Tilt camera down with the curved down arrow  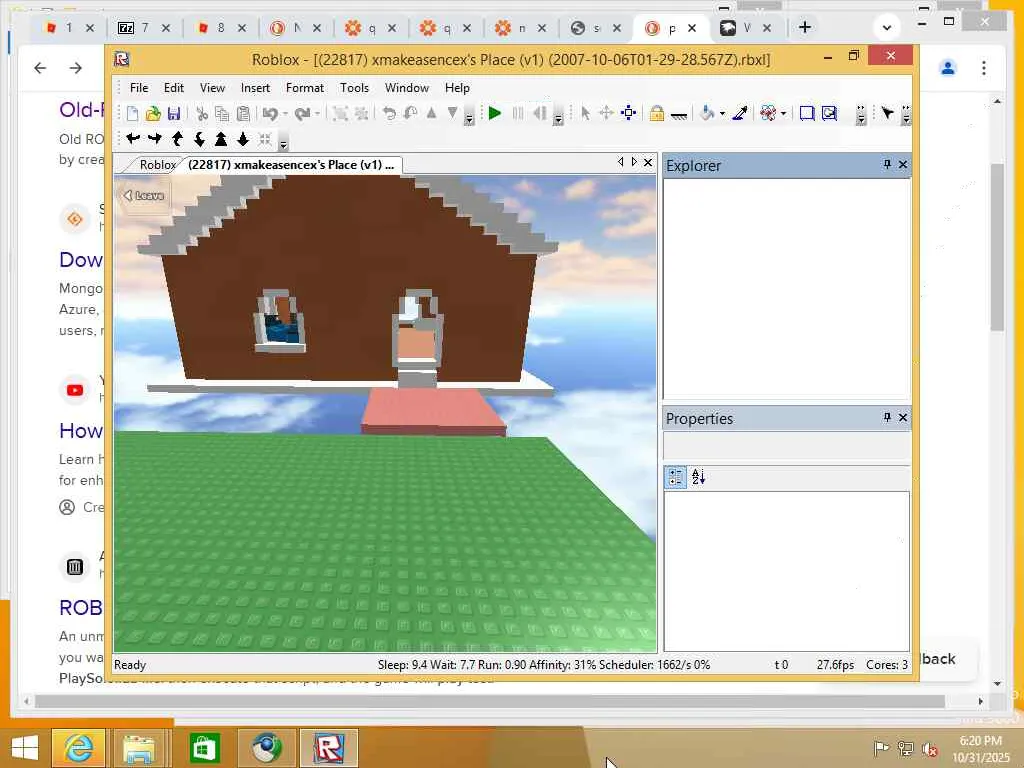(199, 139)
